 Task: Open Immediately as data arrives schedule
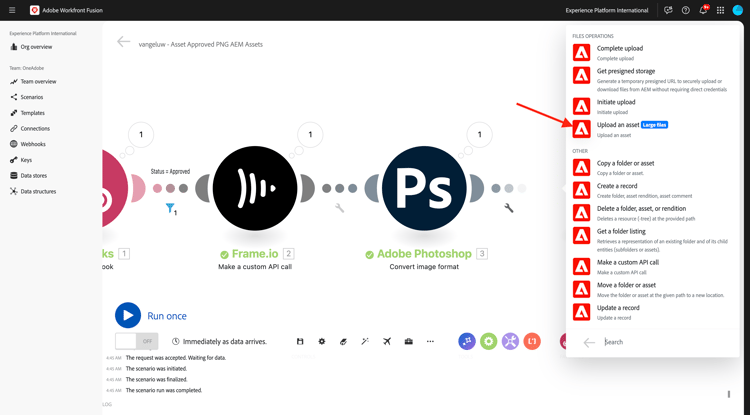point(220,341)
